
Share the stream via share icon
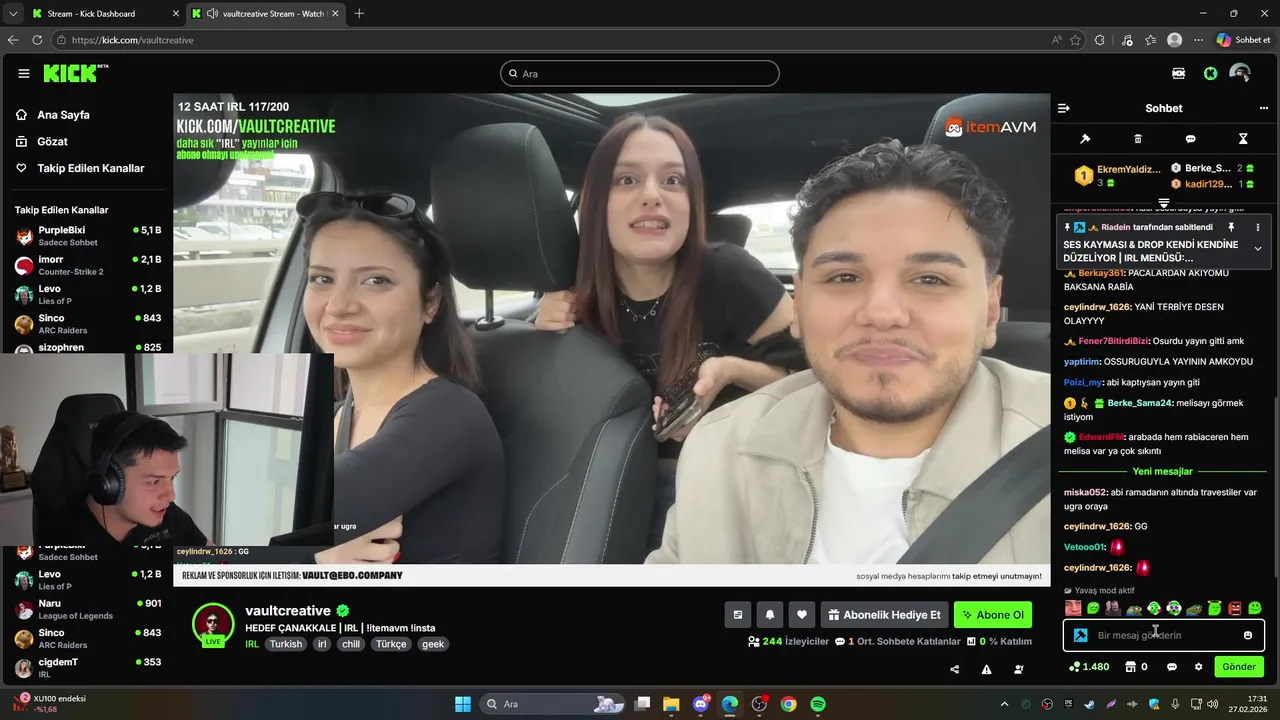point(954,669)
